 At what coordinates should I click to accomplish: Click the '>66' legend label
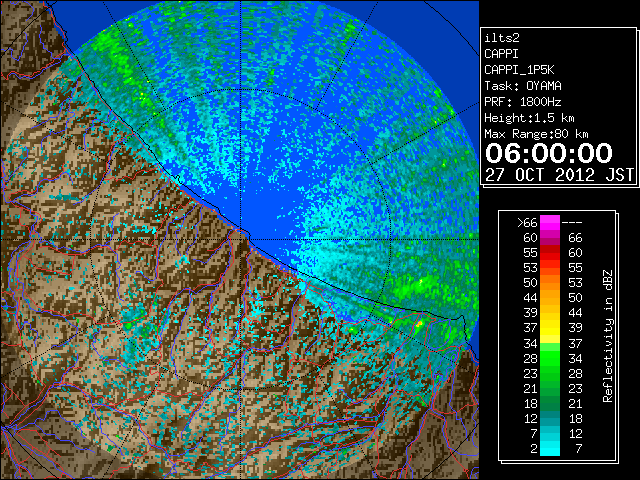point(527,223)
